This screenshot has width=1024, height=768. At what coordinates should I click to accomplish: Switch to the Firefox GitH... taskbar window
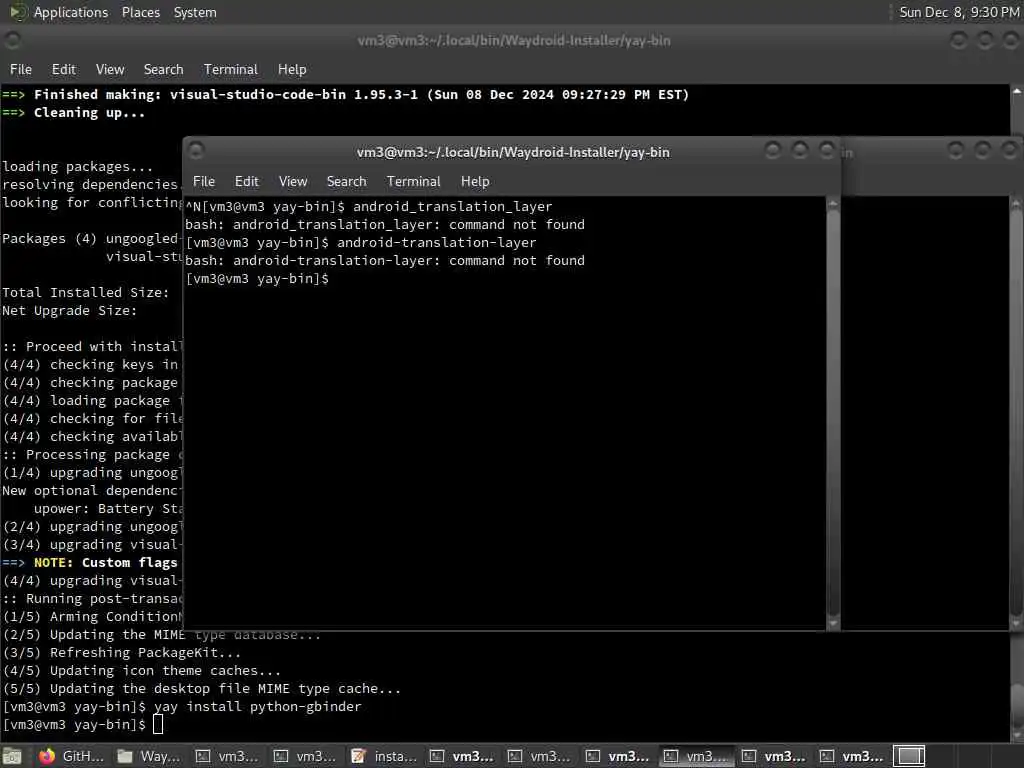(71, 756)
